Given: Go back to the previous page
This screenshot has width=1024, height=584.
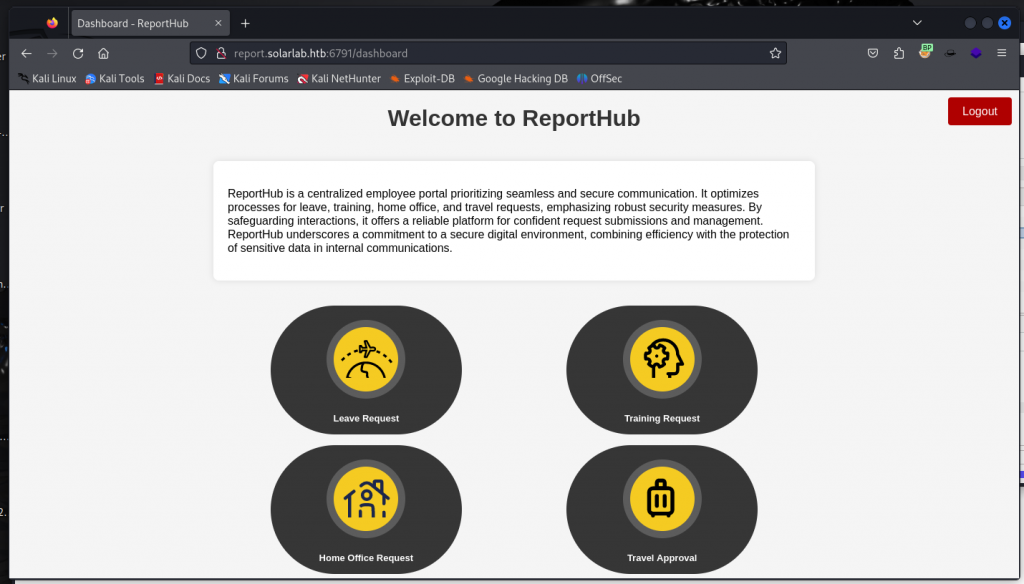Looking at the screenshot, I should click(26, 54).
